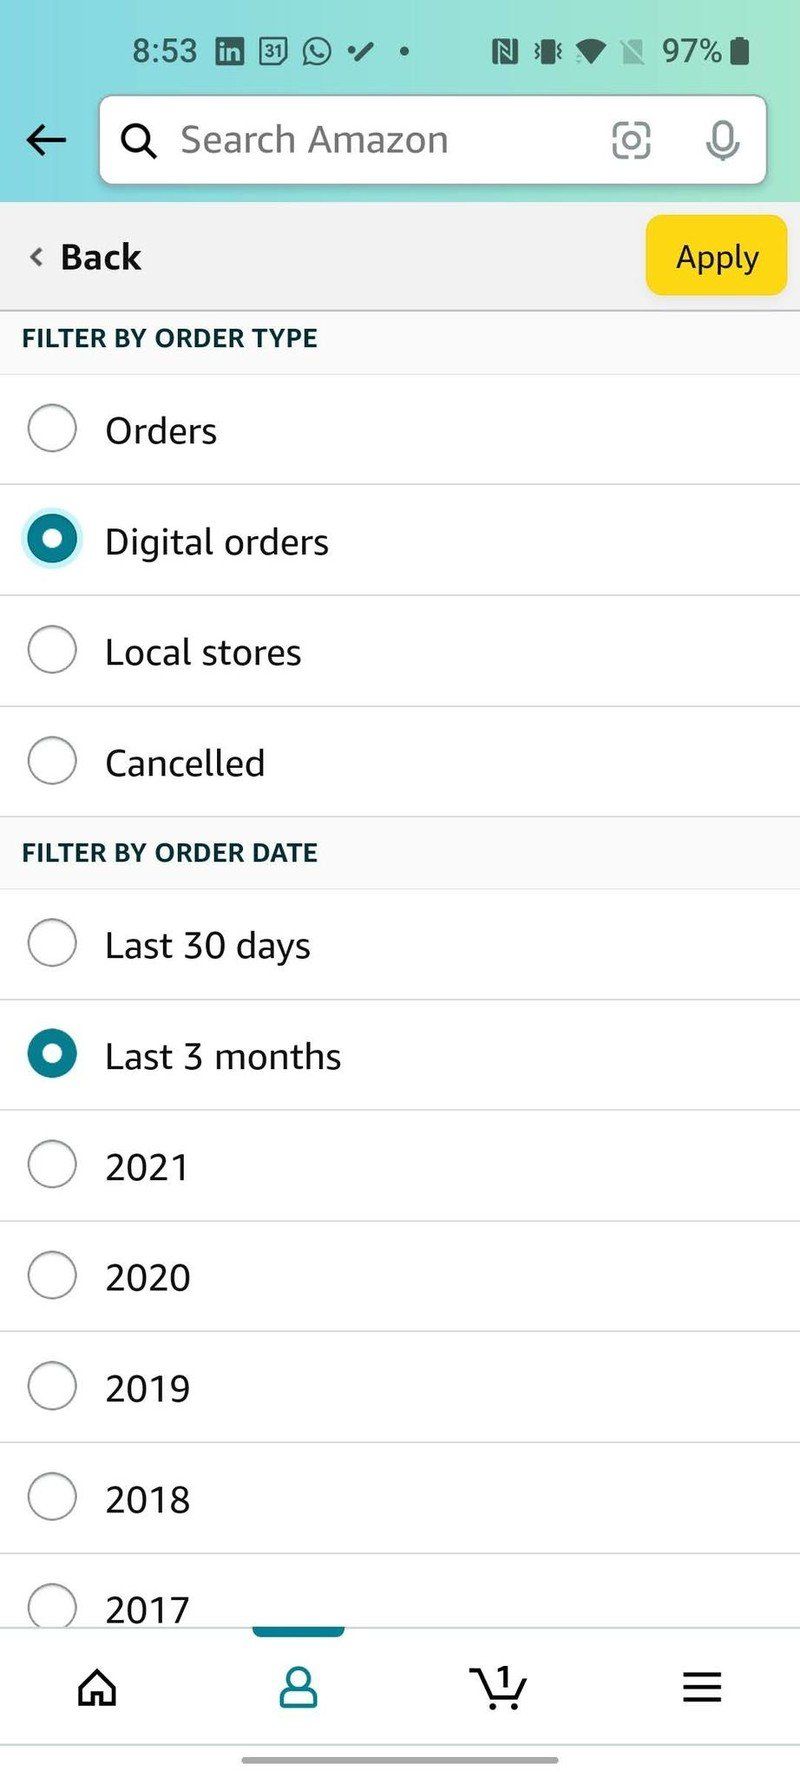Go to Home tab icon
Screen dimensions: 800x1777
click(97, 1687)
